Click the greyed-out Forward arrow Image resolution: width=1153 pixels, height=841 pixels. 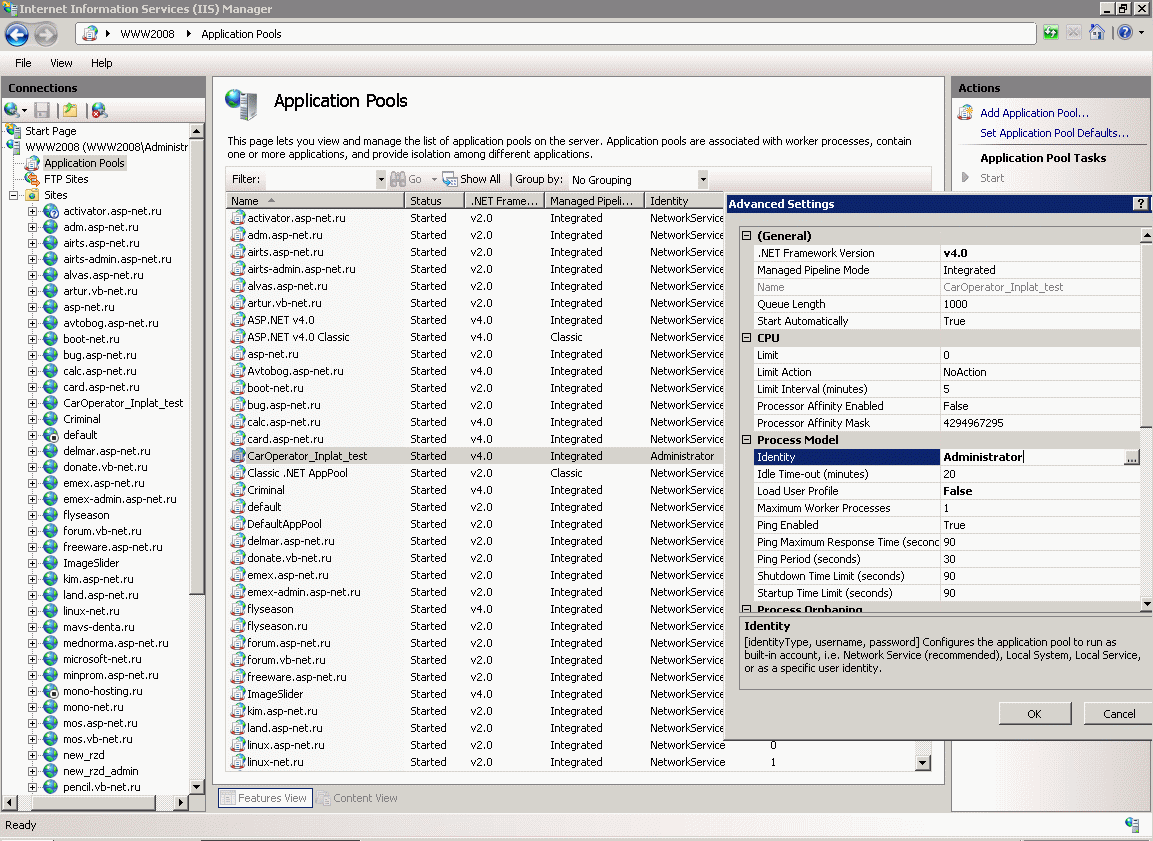coord(46,34)
